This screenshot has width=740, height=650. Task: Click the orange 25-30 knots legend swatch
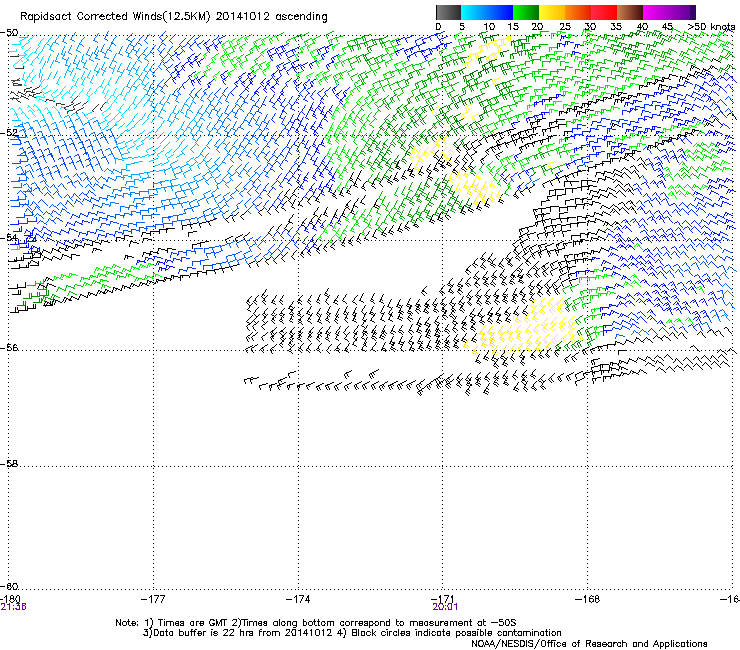(578, 12)
